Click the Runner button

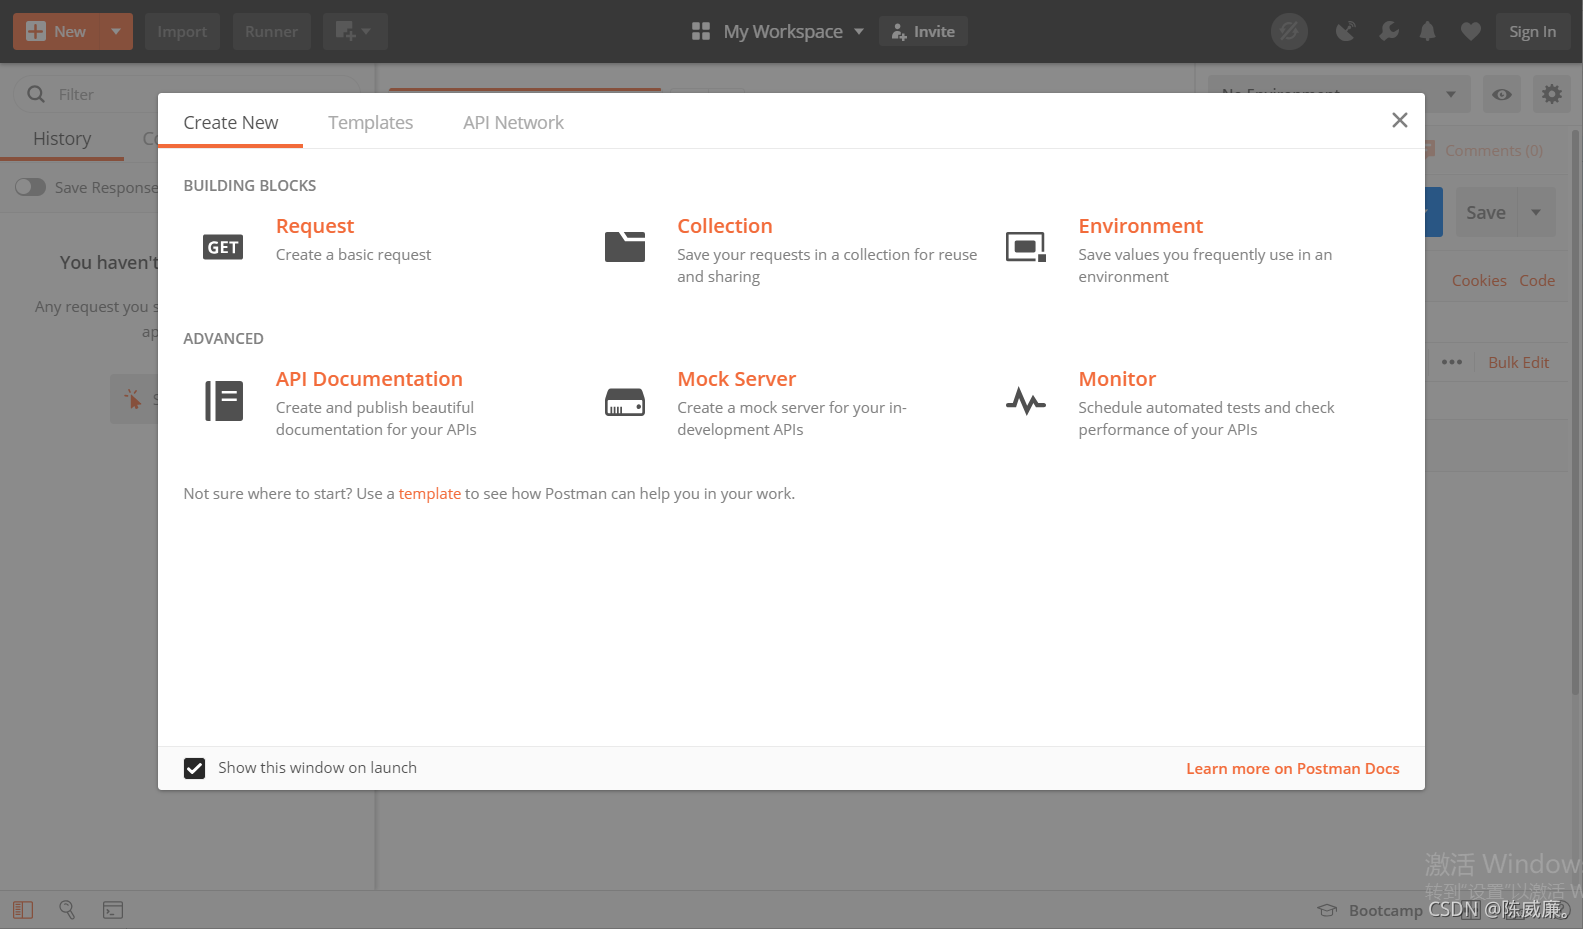(x=271, y=32)
